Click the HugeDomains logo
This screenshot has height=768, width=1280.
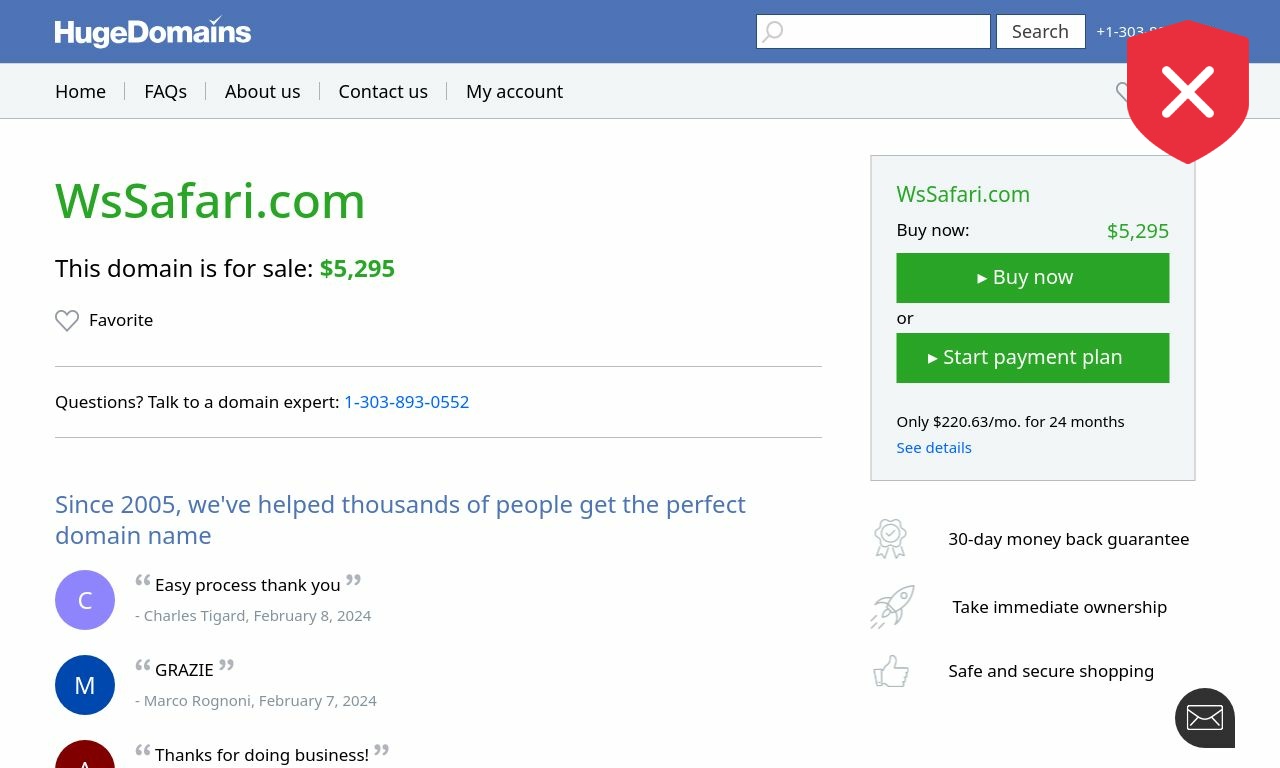pos(153,32)
